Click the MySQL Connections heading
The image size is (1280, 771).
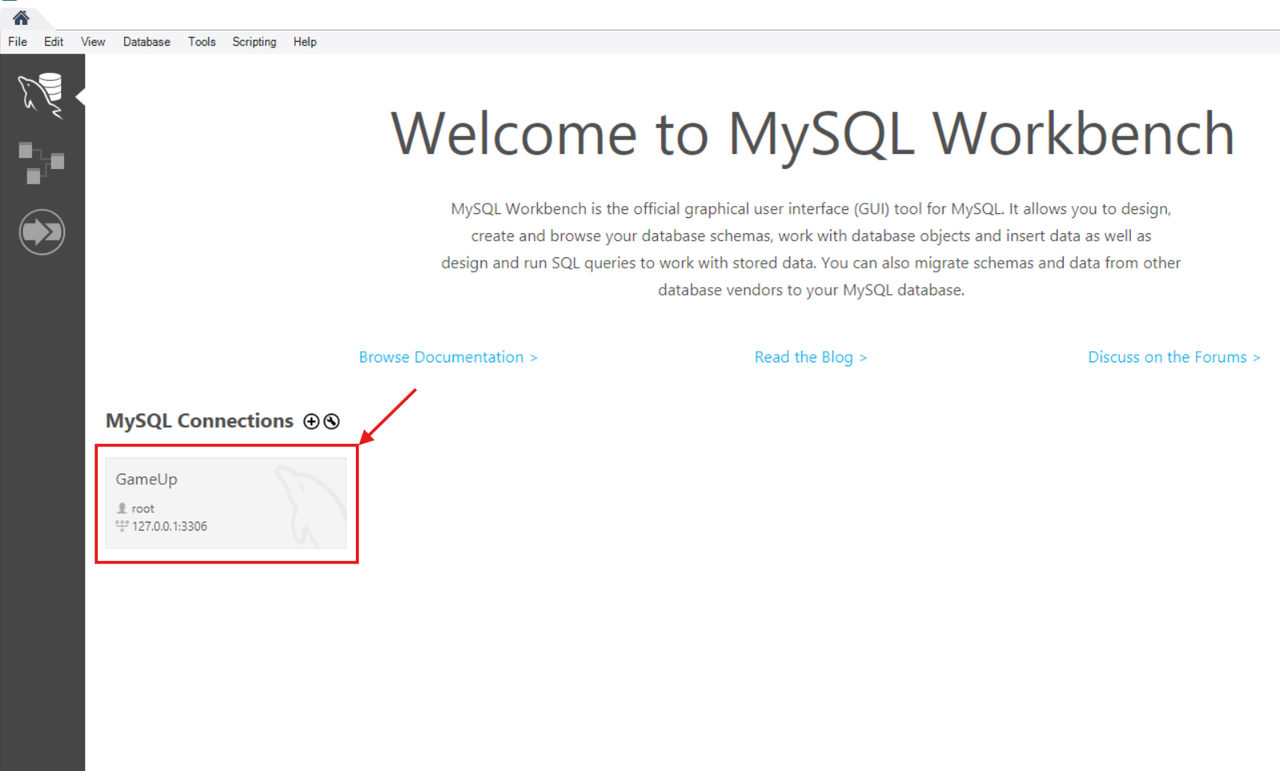click(x=200, y=421)
